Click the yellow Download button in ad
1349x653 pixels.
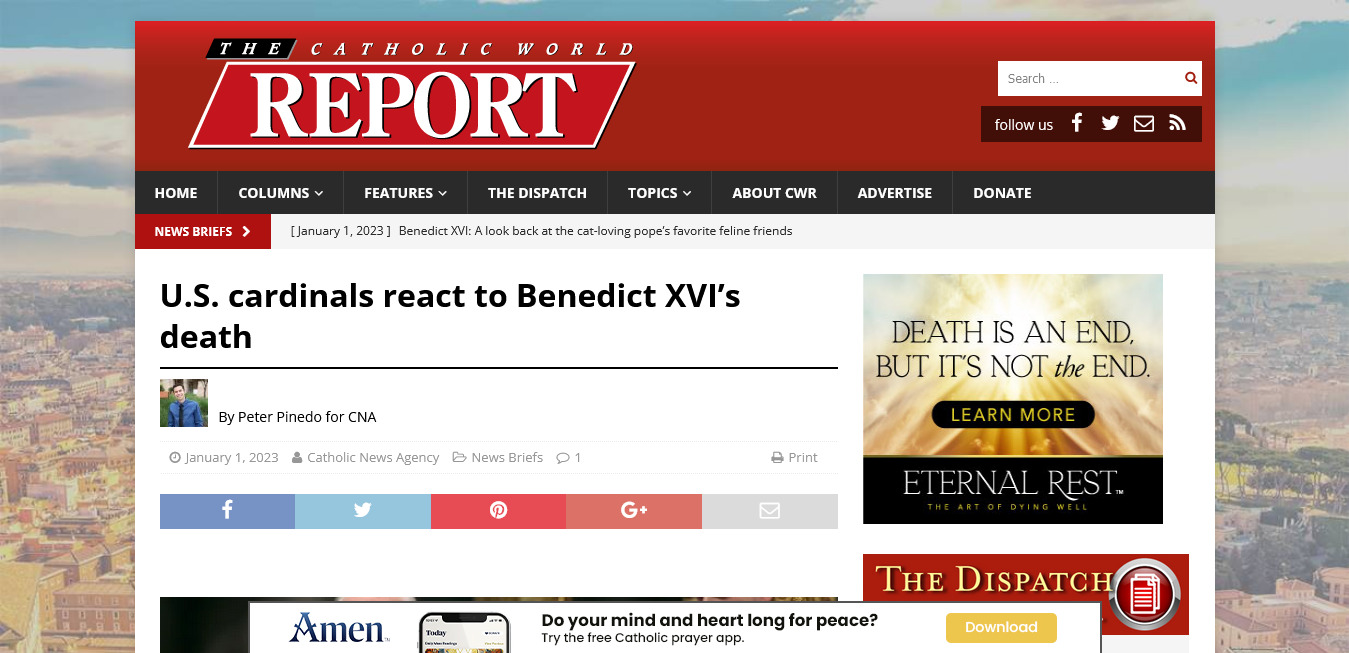click(x=1001, y=627)
